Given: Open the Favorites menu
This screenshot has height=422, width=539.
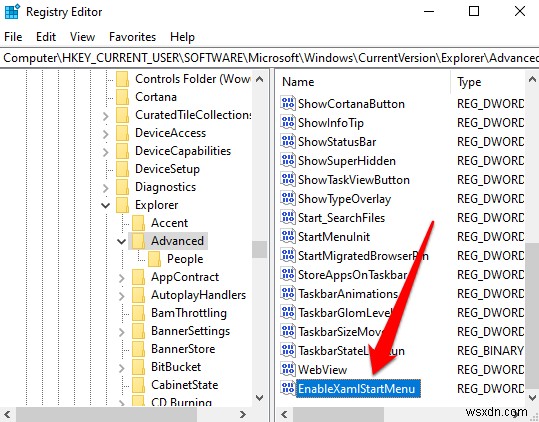Looking at the screenshot, I should coord(132,37).
